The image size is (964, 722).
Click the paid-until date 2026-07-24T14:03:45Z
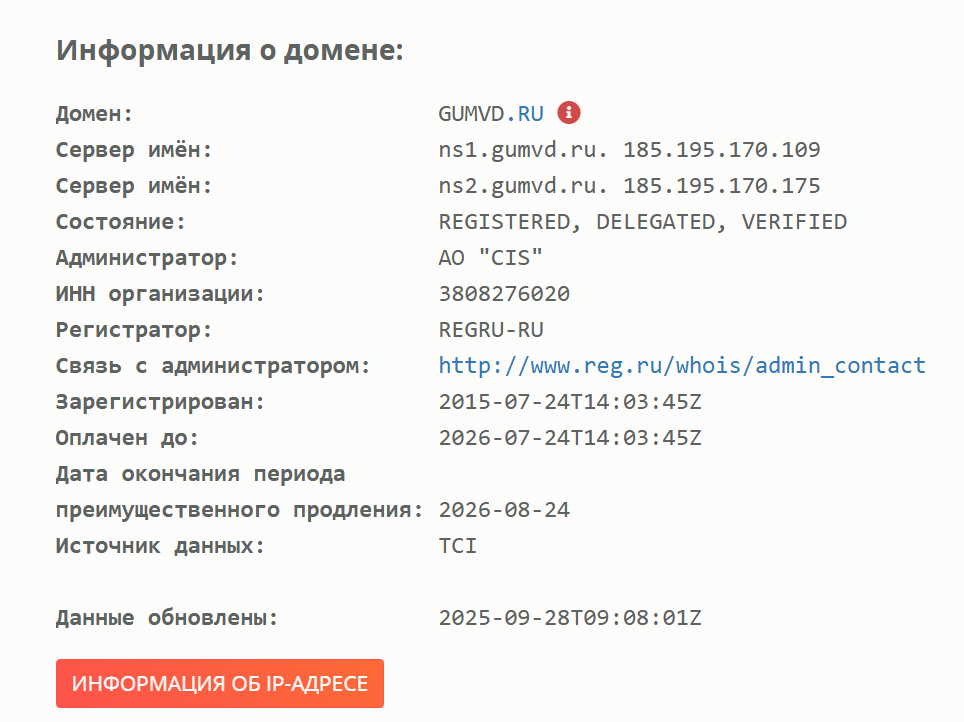(x=570, y=438)
